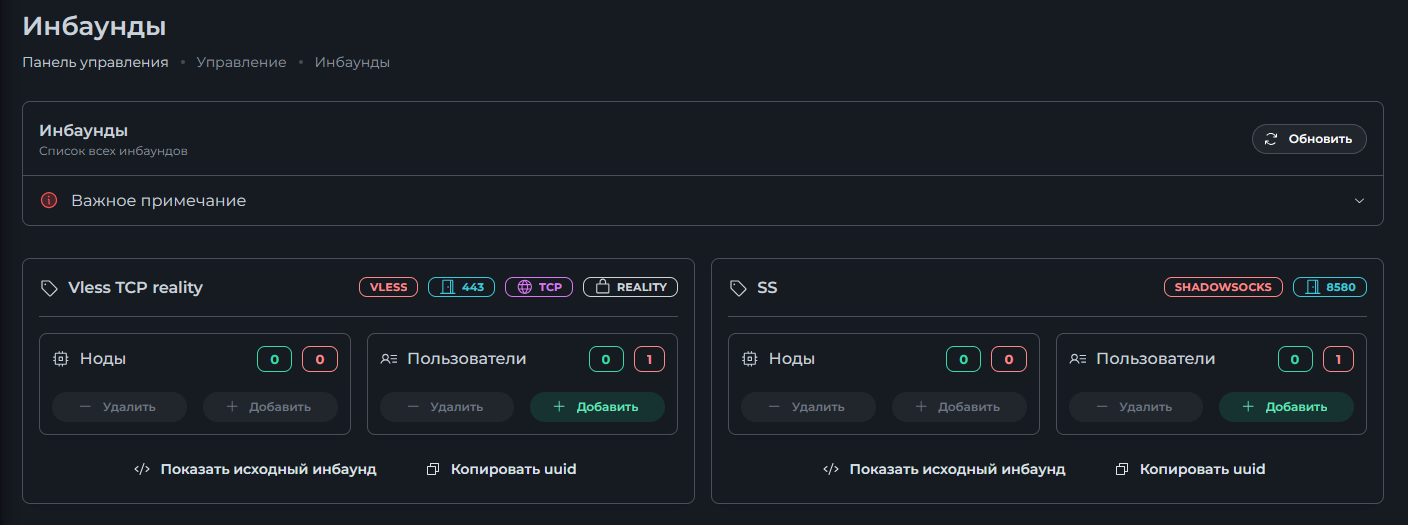Click the door icon in the 443 port badge

(x=448, y=287)
